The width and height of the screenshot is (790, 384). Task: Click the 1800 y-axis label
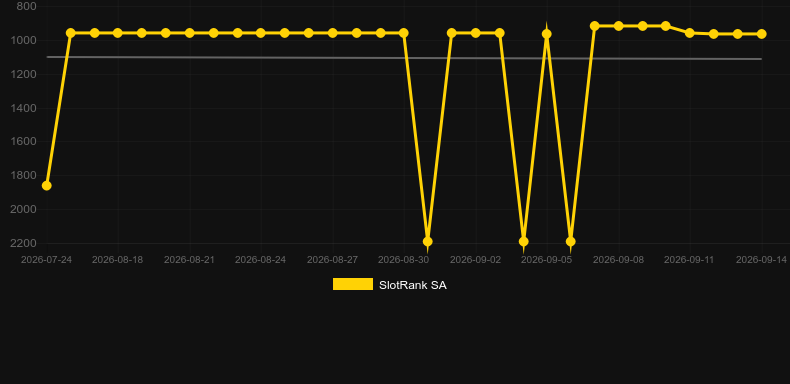pyautogui.click(x=23, y=175)
